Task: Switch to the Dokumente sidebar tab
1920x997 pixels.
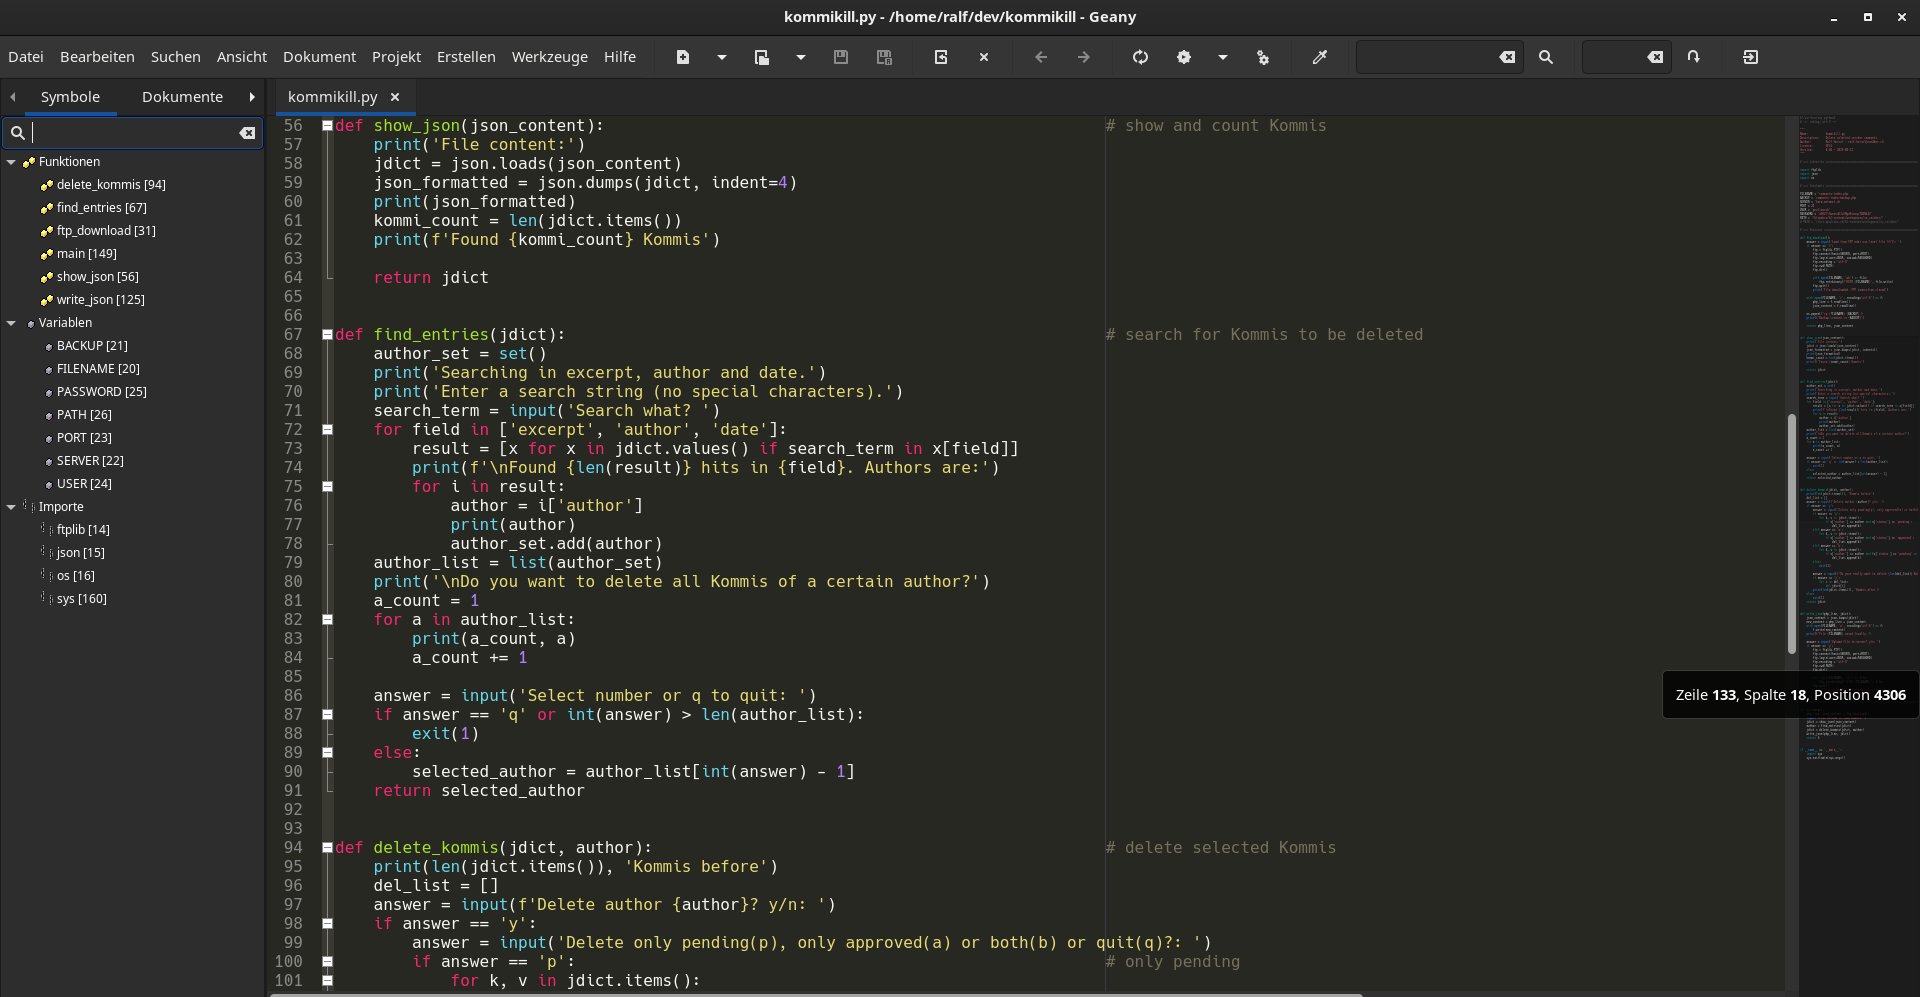Action: (x=182, y=97)
